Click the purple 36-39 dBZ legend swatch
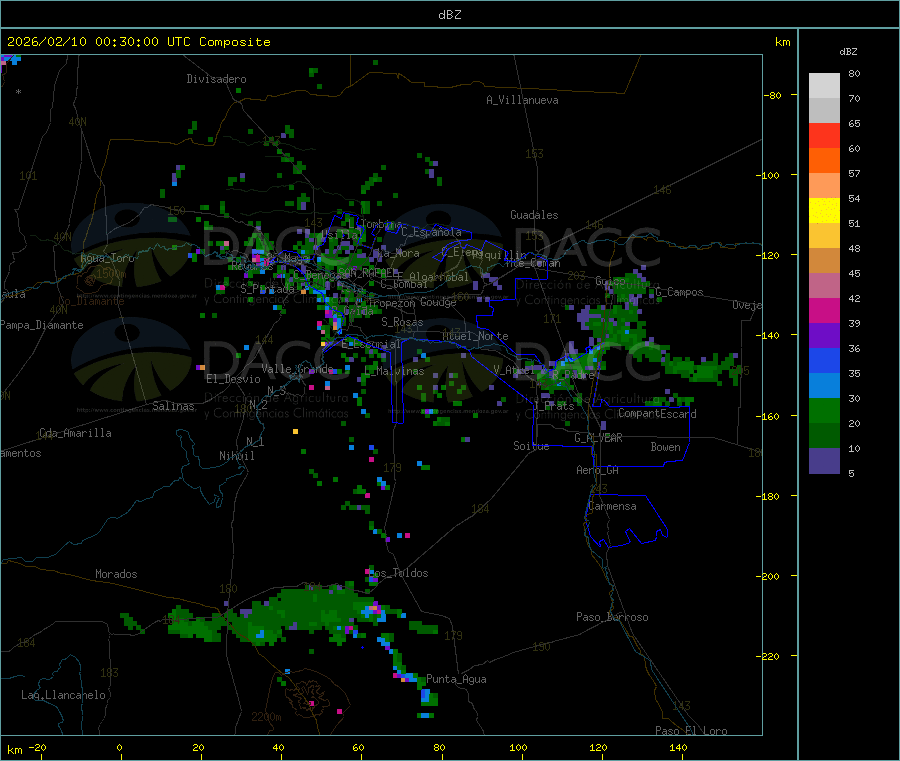 point(824,336)
